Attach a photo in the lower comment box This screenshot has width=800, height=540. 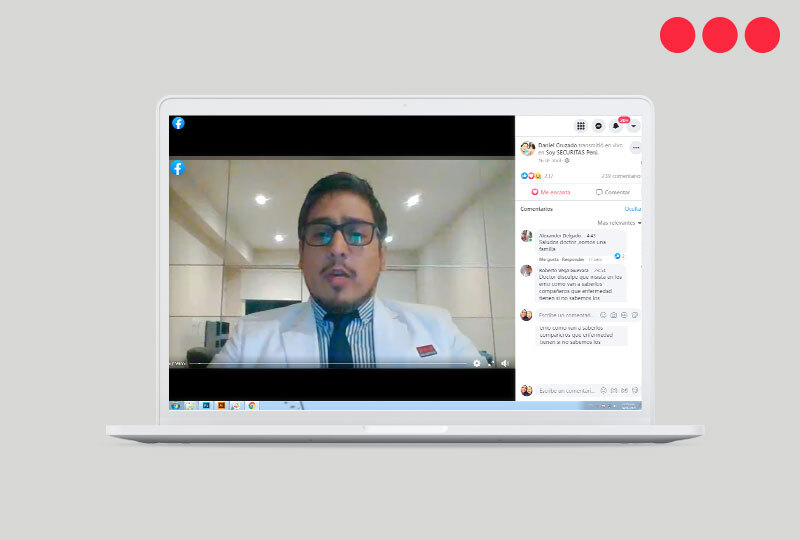pyautogui.click(x=614, y=390)
